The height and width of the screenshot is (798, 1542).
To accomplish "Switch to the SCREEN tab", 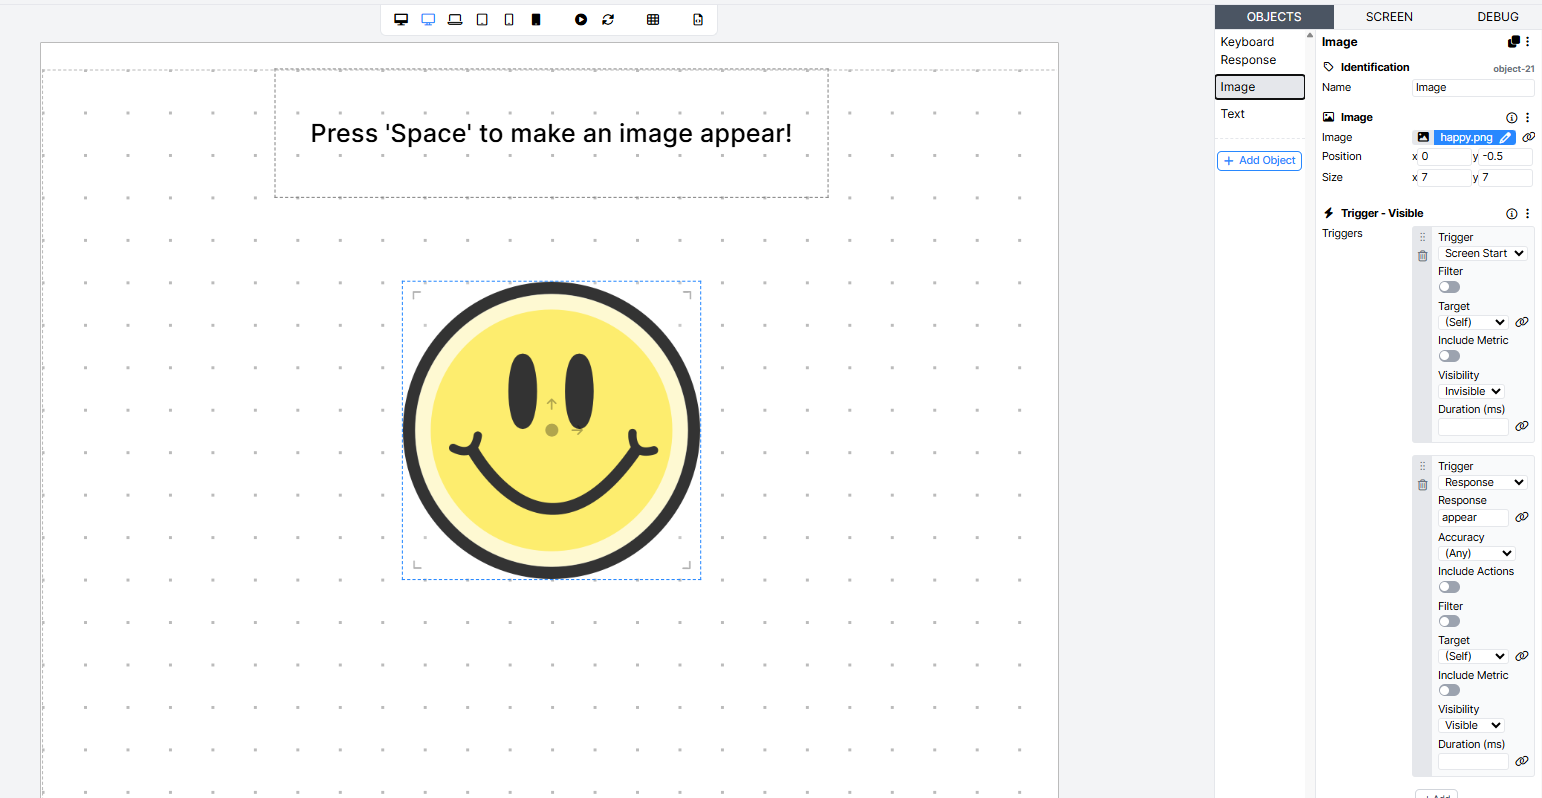I will [x=1388, y=16].
